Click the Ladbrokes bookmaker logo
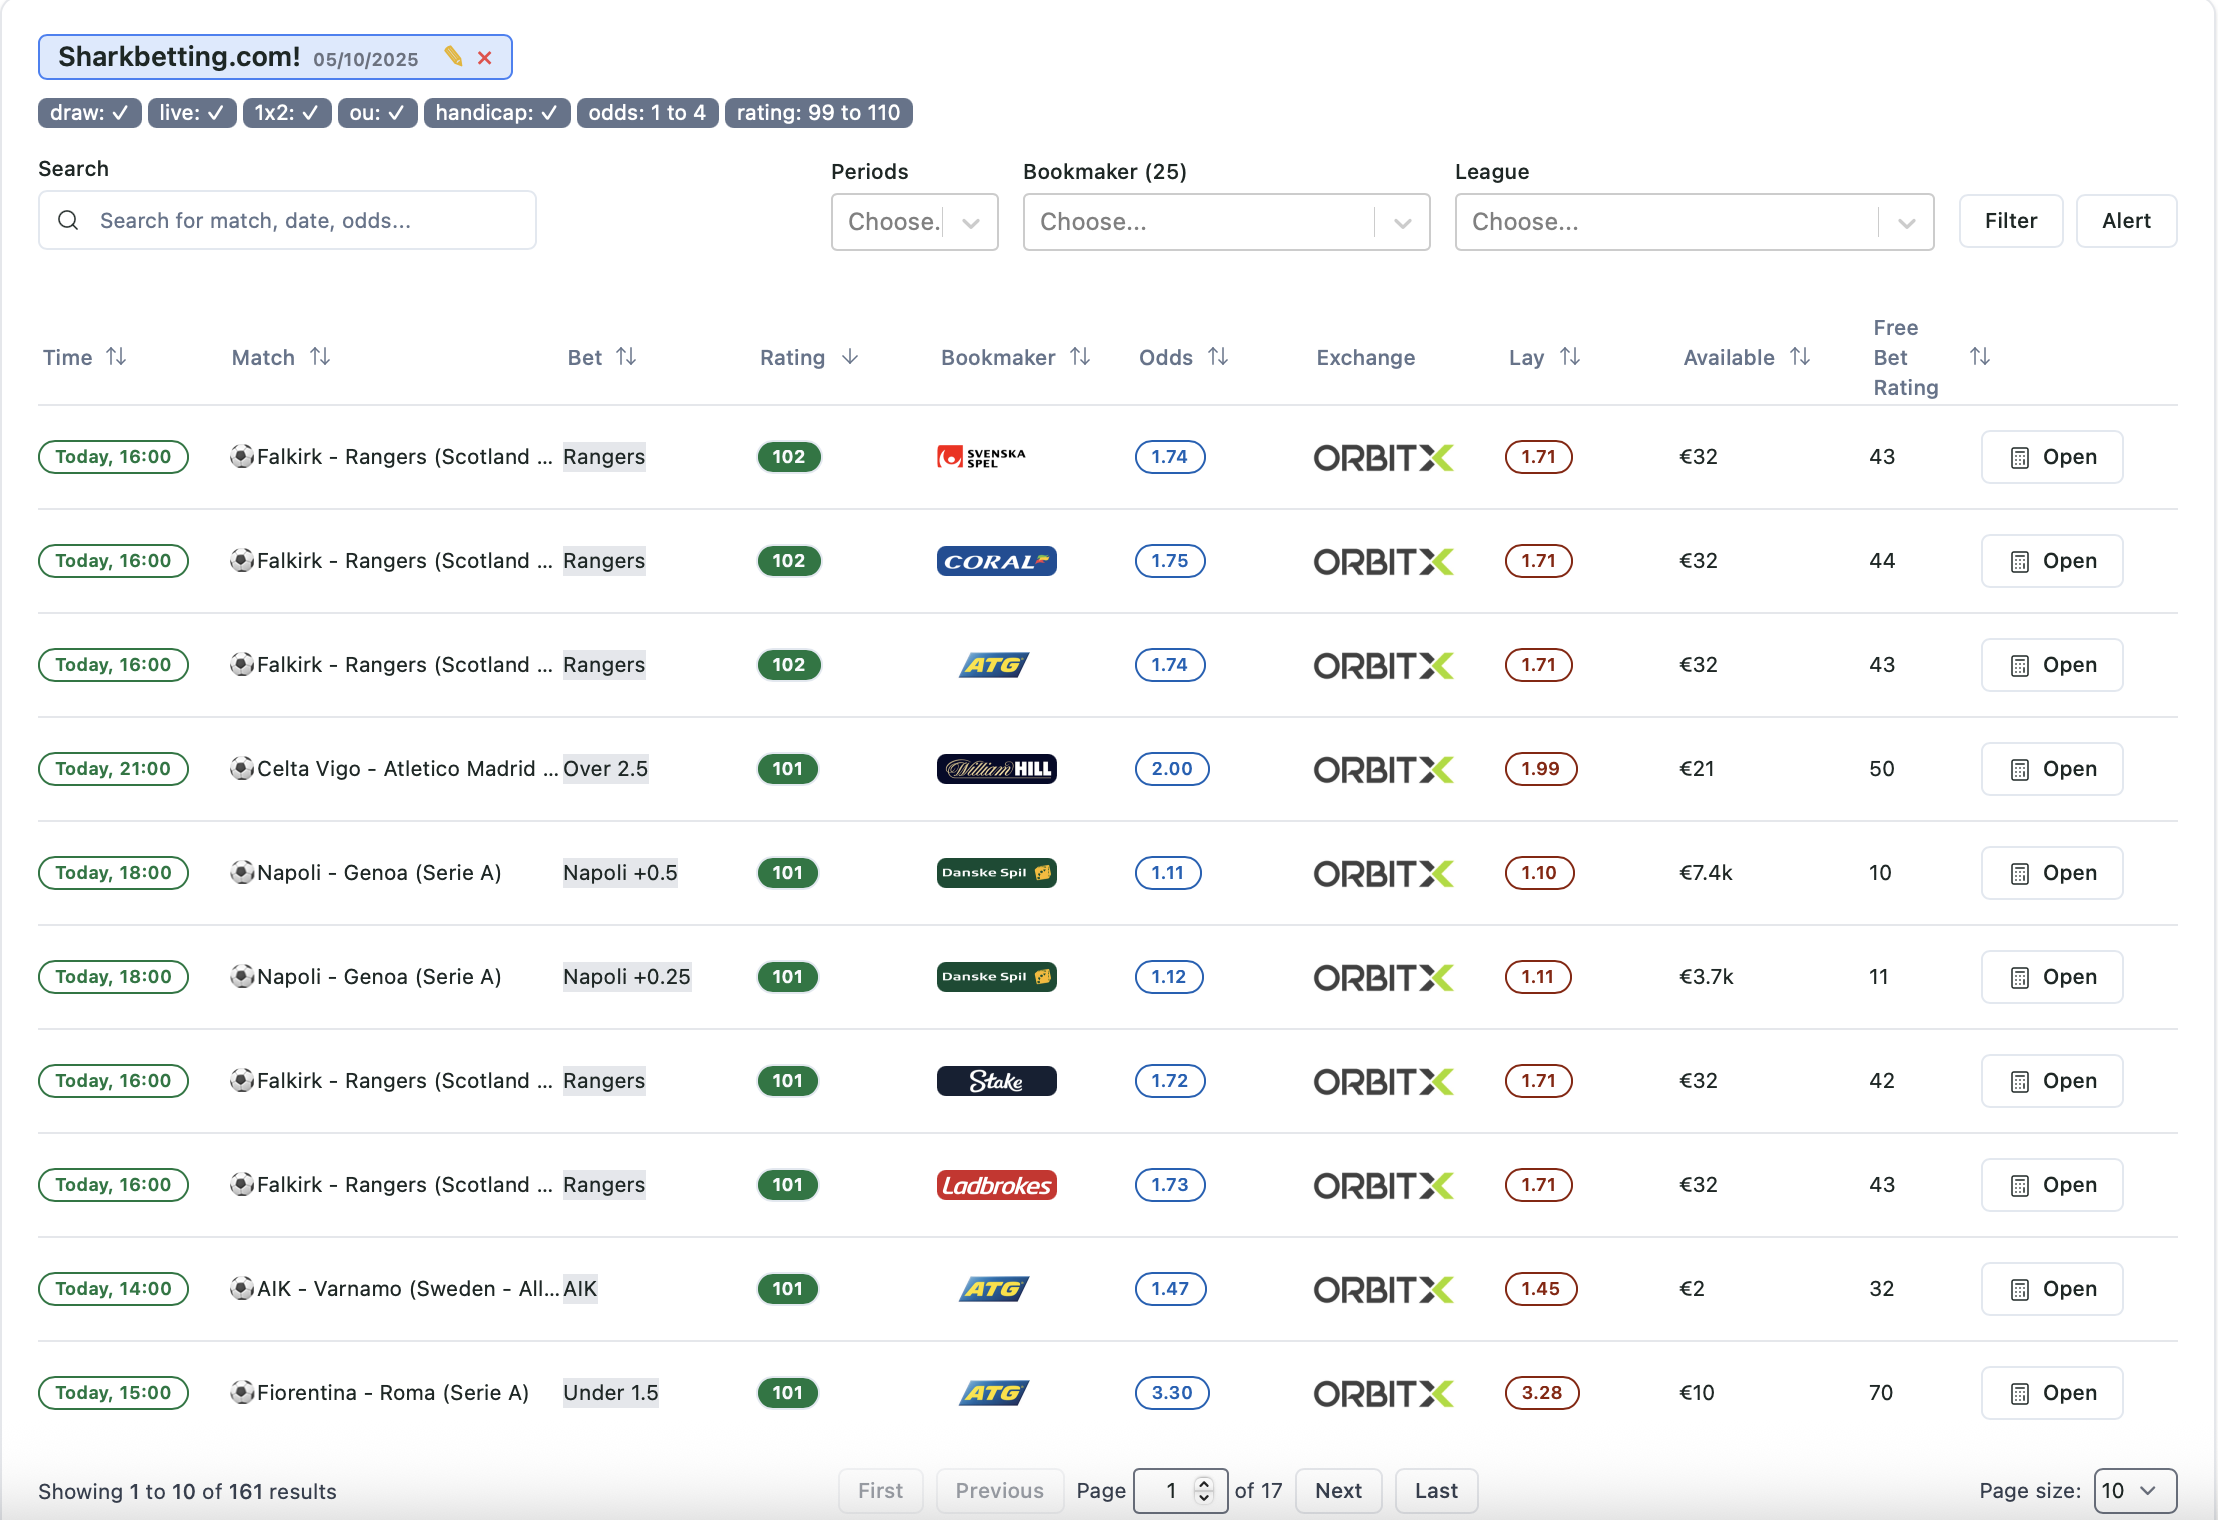The image size is (2218, 1520). pyautogui.click(x=996, y=1185)
